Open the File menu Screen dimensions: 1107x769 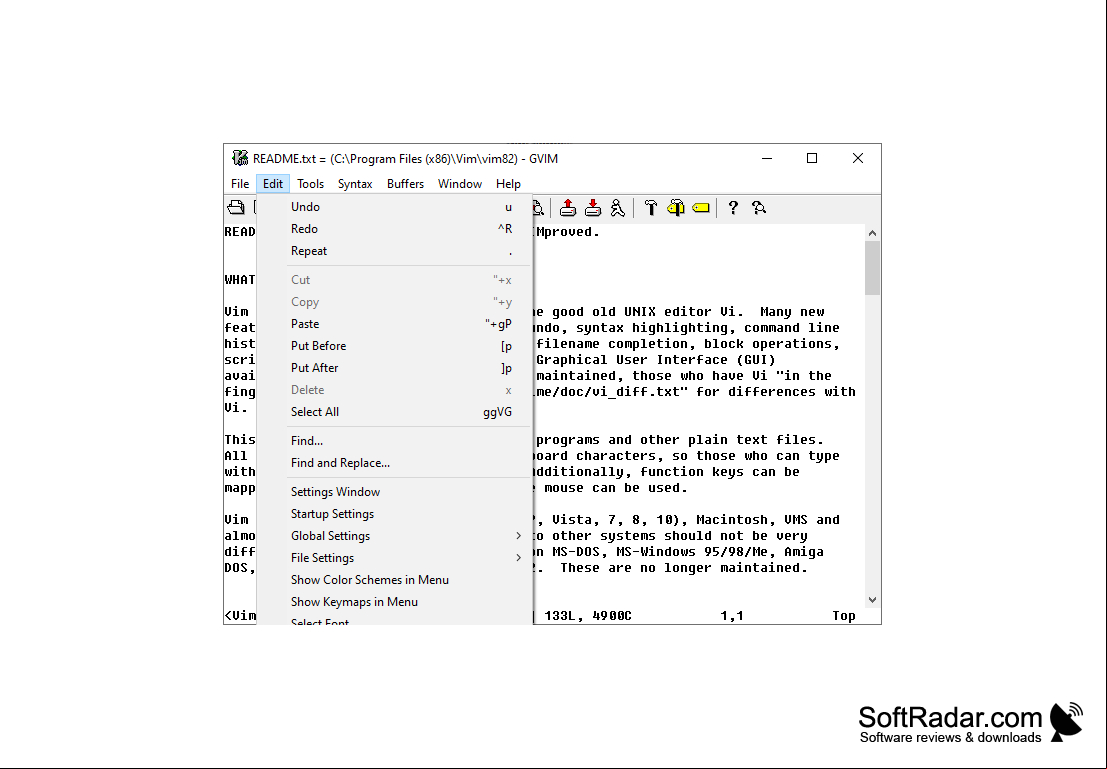pyautogui.click(x=240, y=184)
